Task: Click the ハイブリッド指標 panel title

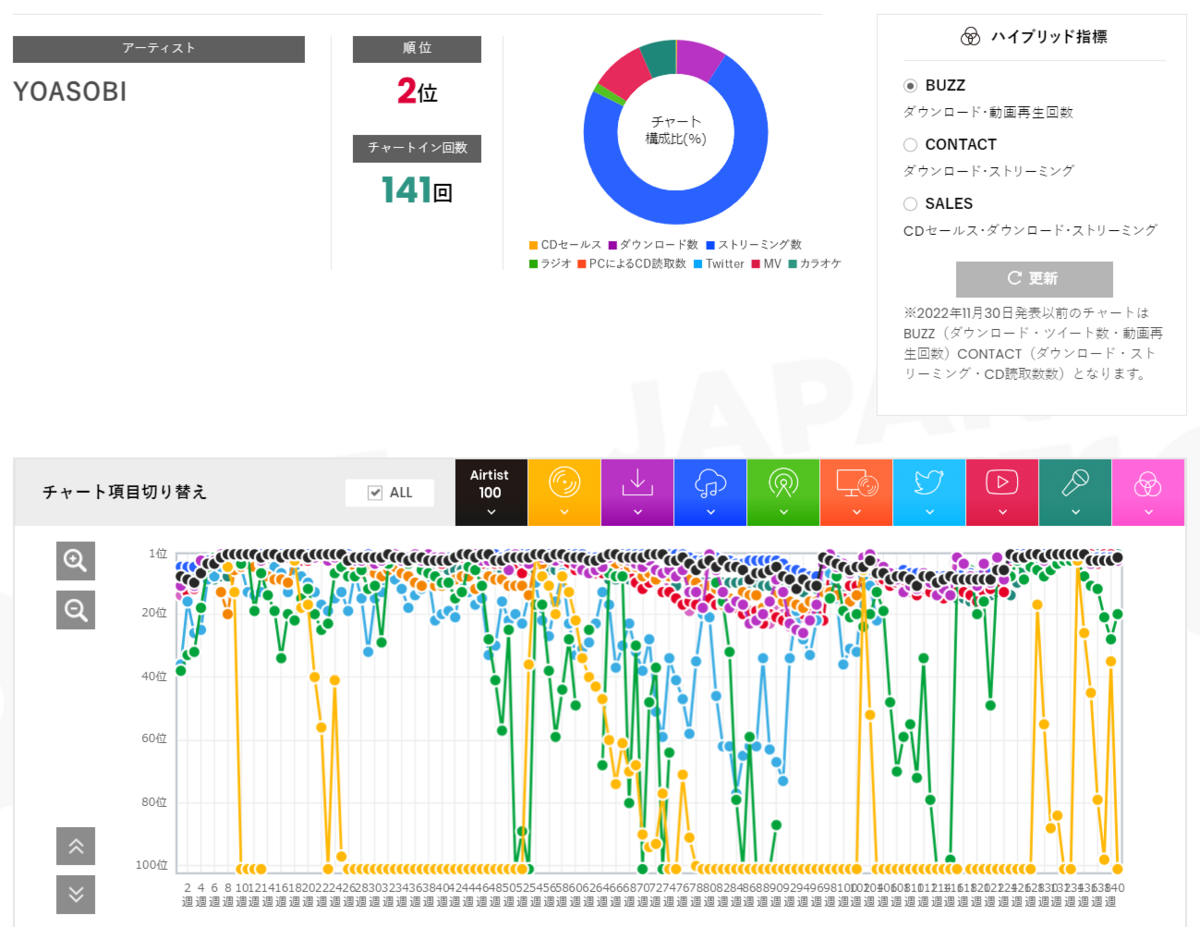Action: click(1049, 37)
